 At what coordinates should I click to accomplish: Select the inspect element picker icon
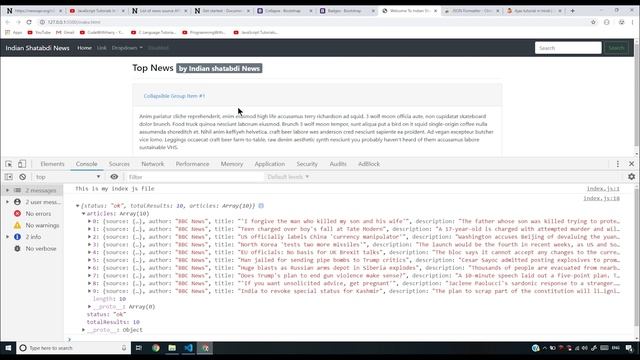coord(9,164)
